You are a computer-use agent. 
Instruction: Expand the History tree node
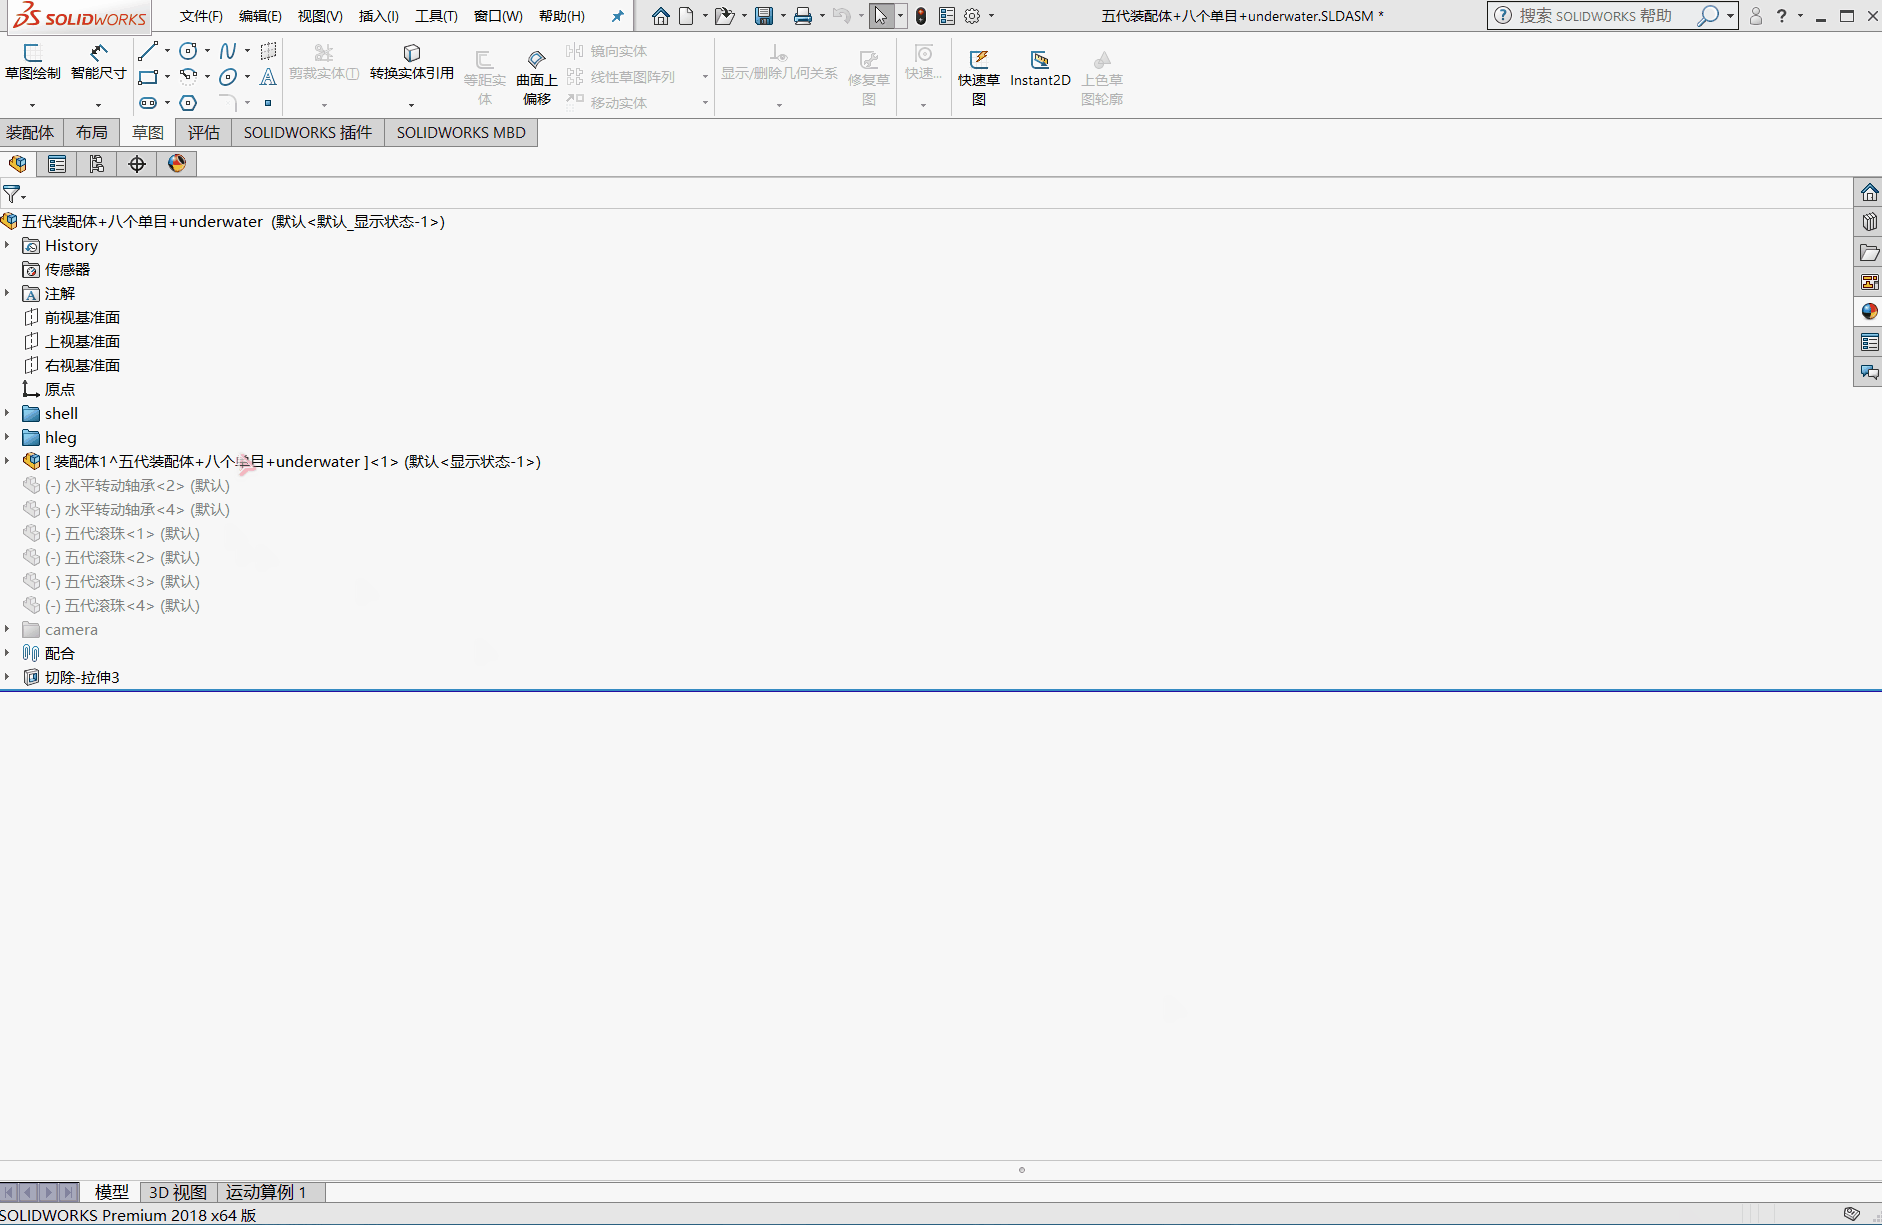point(7,245)
